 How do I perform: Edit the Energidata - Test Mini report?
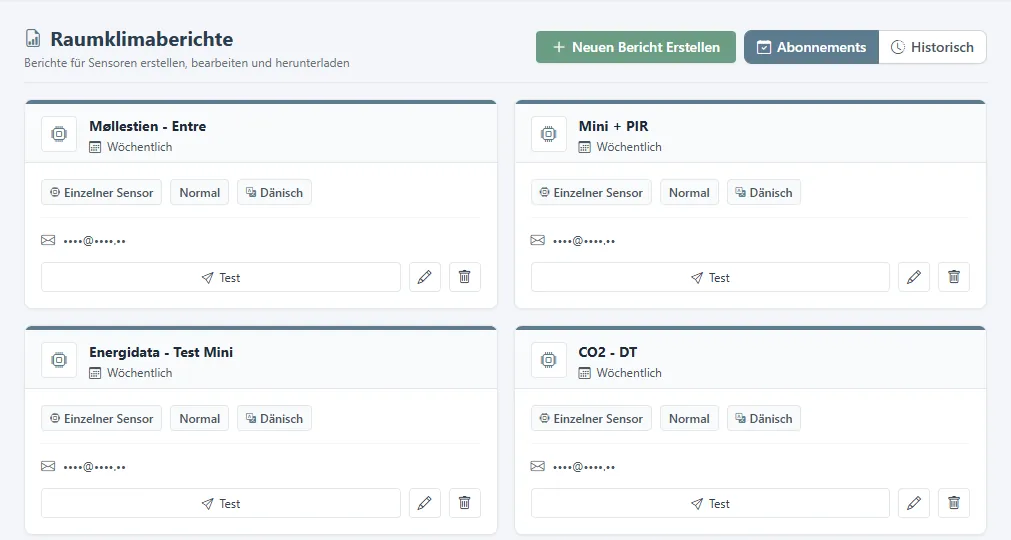(424, 503)
